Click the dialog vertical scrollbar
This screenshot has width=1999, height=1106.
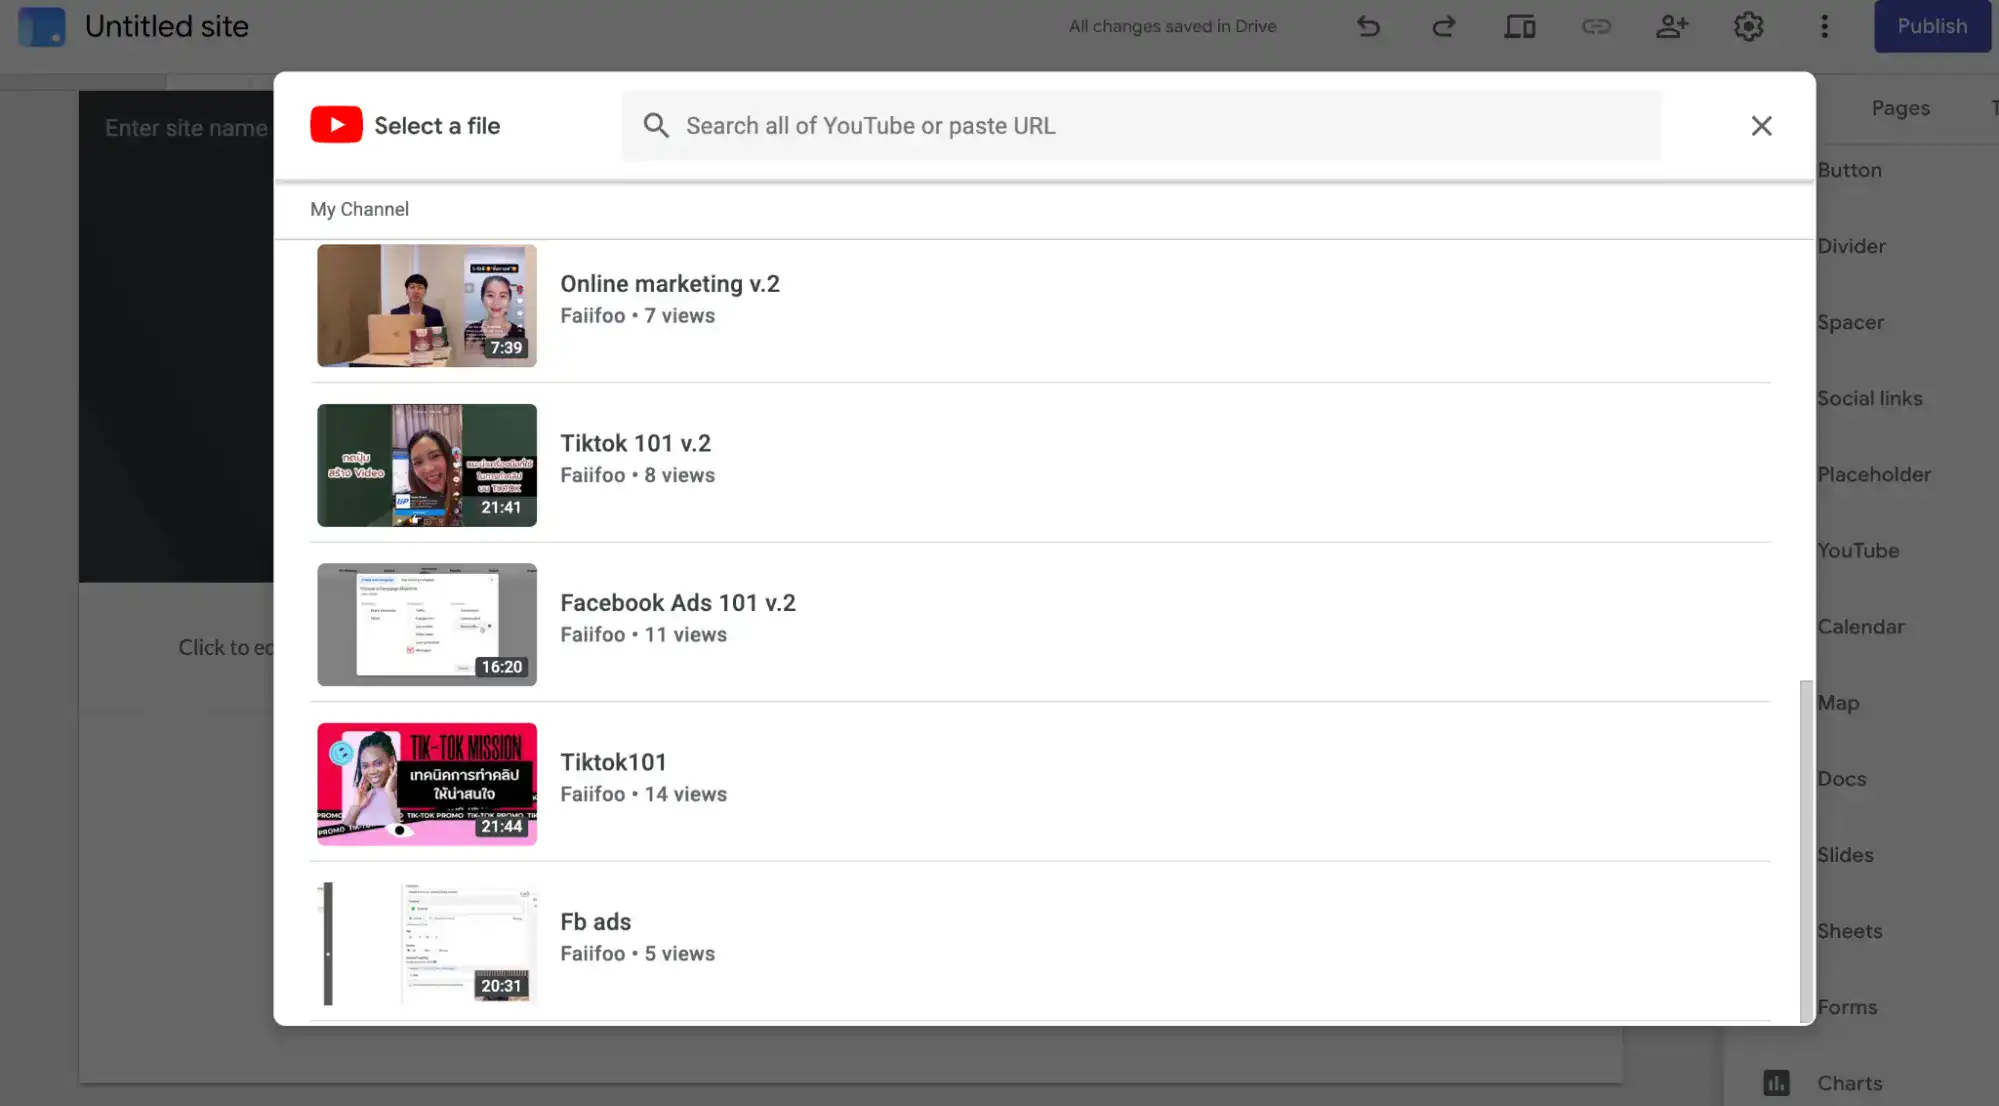[1805, 850]
